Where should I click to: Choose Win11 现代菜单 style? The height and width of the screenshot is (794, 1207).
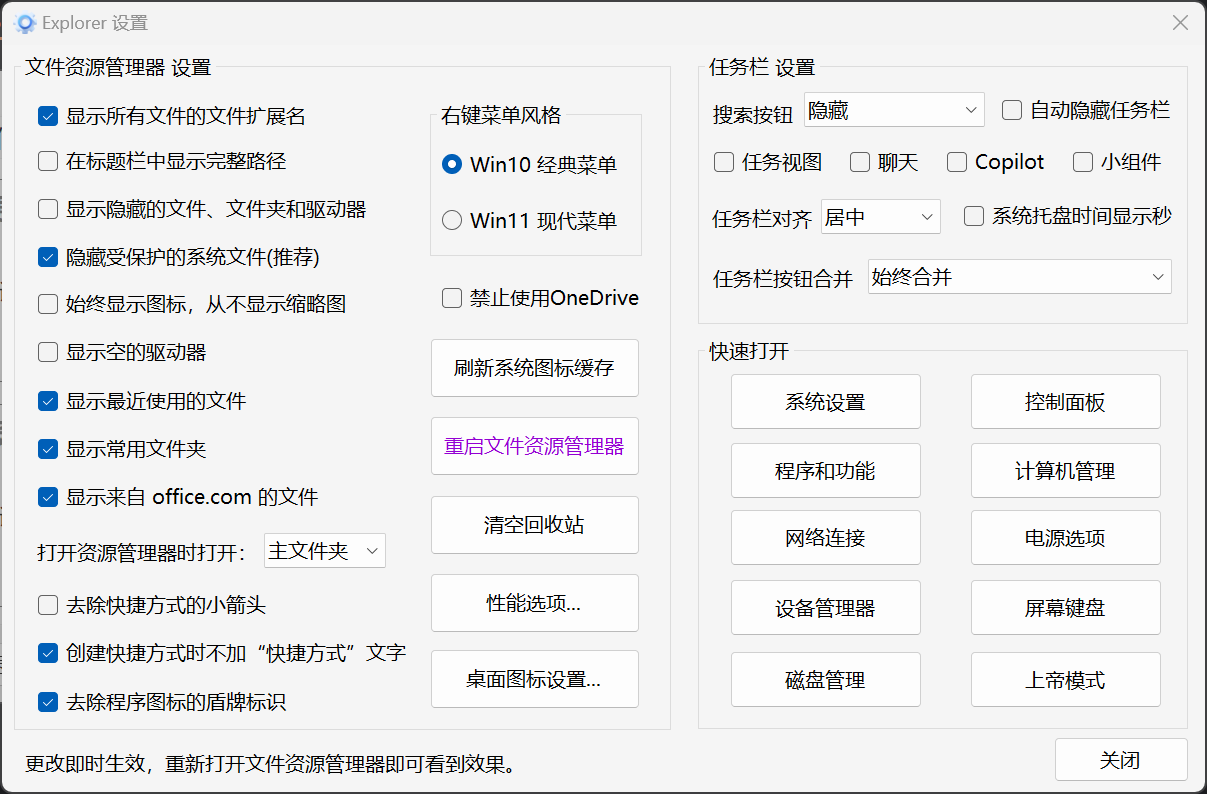pyautogui.click(x=452, y=220)
